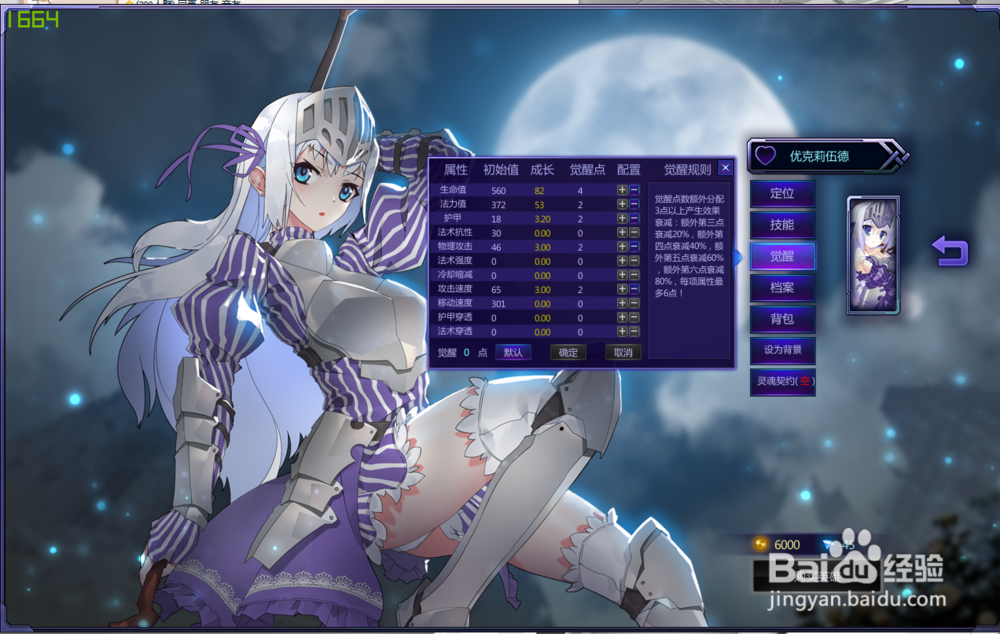Switch to the 技能 tab
The image size is (1000, 634).
[x=783, y=225]
